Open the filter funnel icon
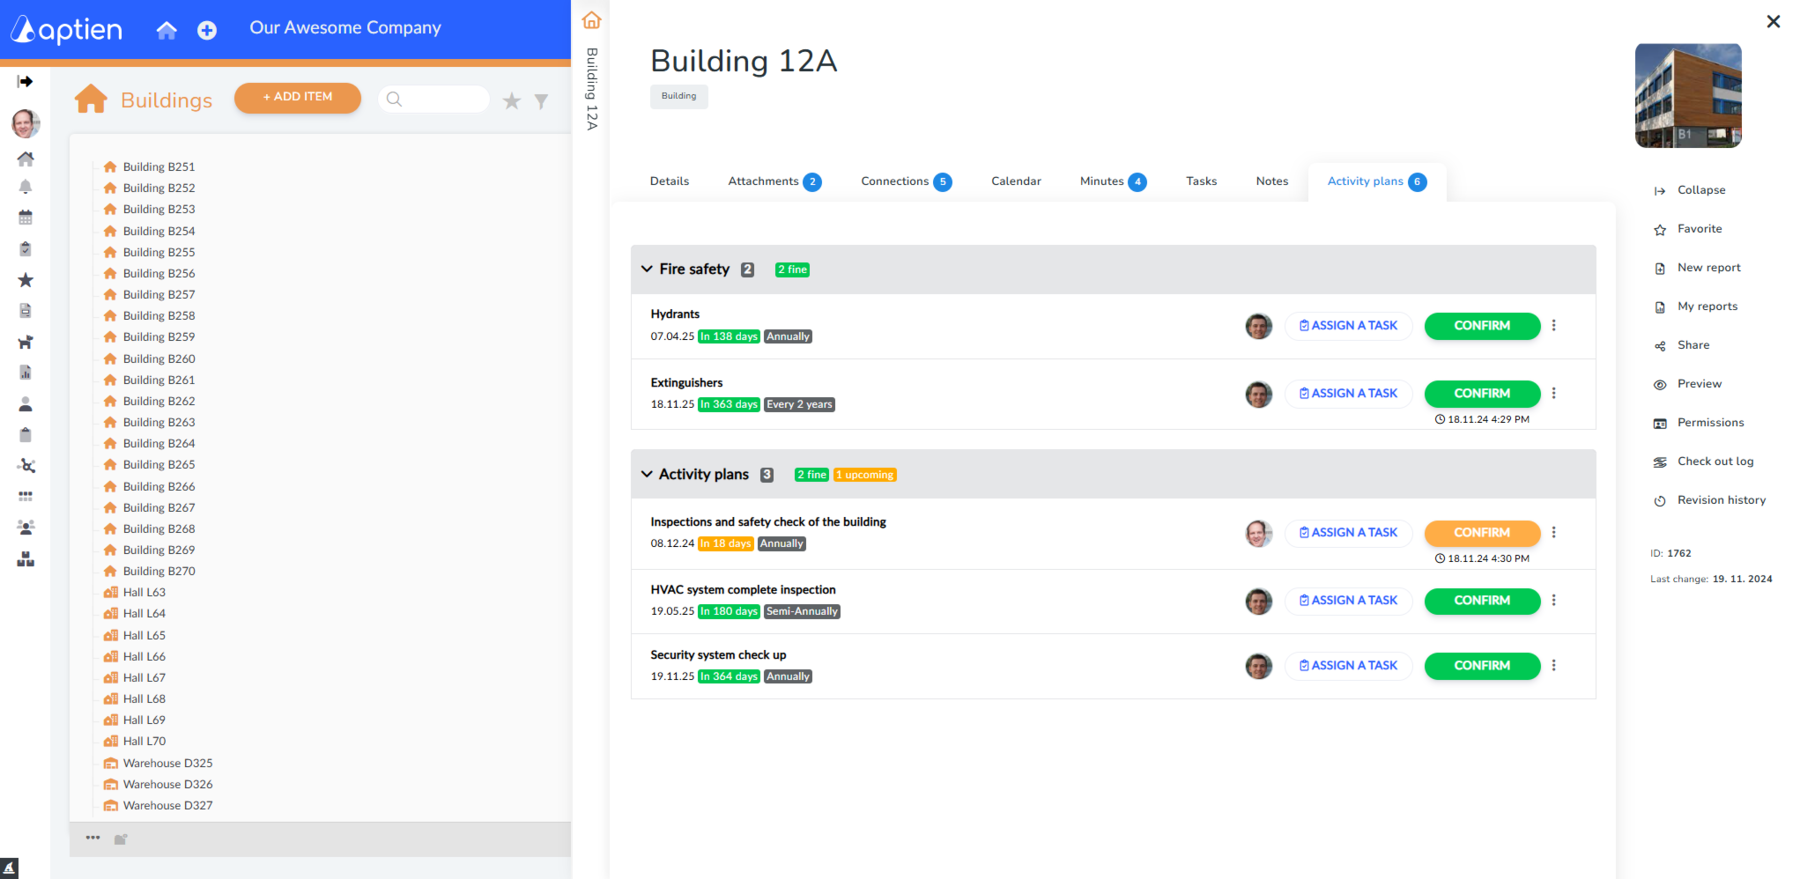1800x879 pixels. 541,100
